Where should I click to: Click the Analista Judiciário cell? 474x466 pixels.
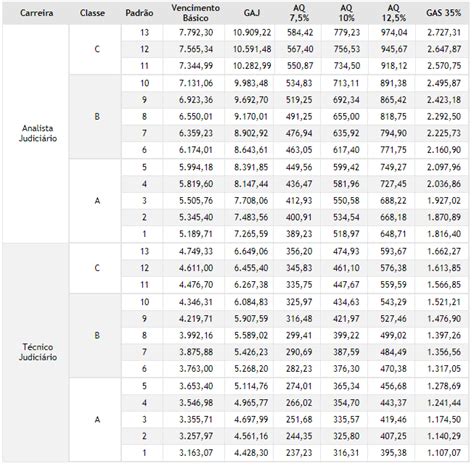37,133
